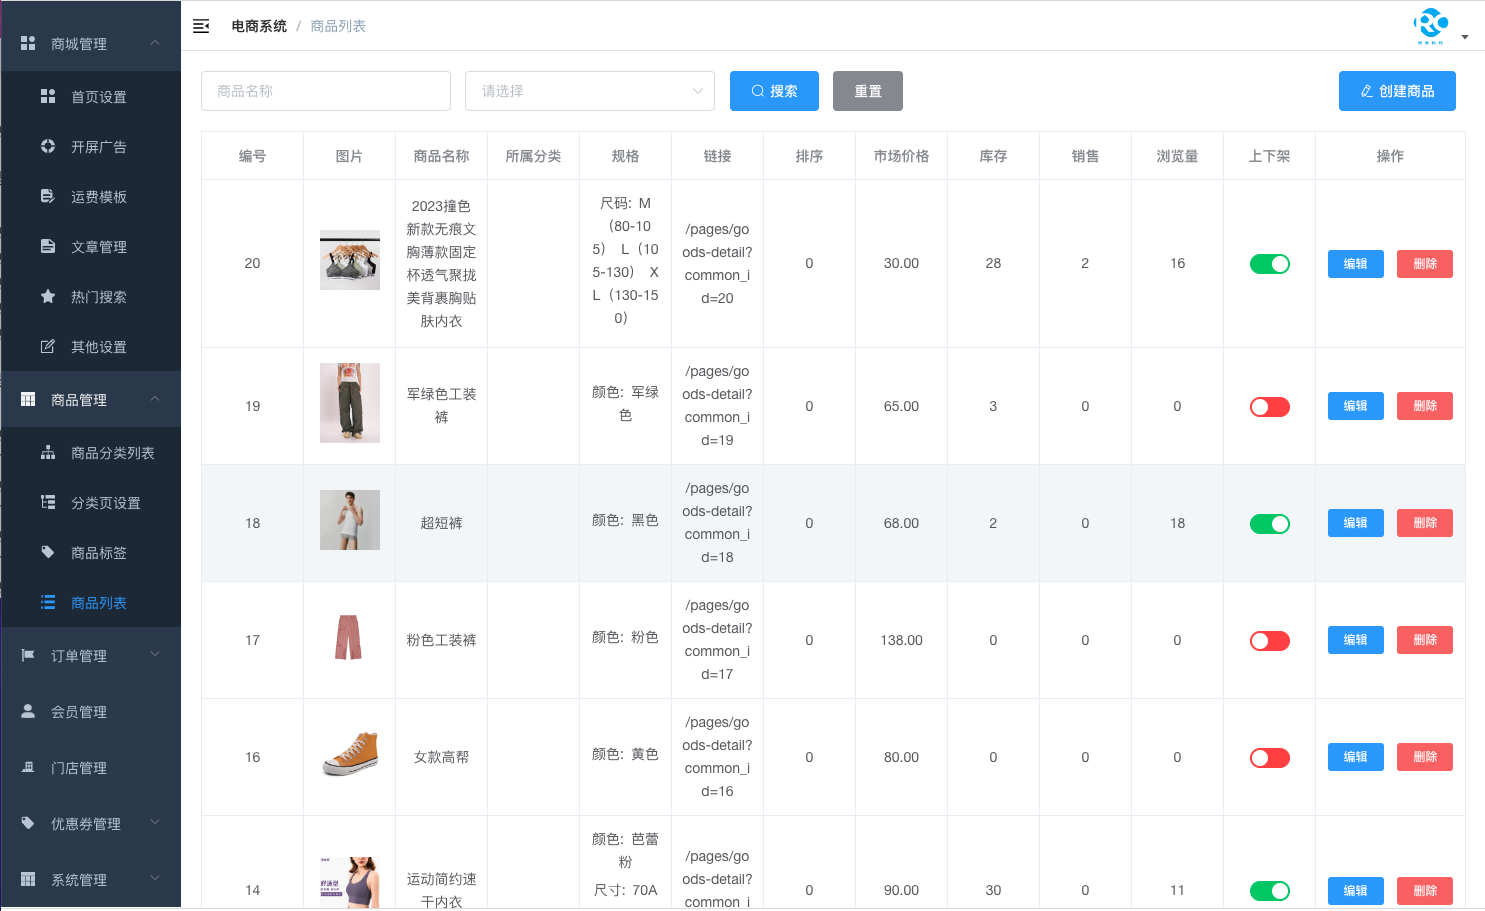Collapse the 商品管理 sidebar menu
This screenshot has width=1485, height=911.
click(x=91, y=399)
